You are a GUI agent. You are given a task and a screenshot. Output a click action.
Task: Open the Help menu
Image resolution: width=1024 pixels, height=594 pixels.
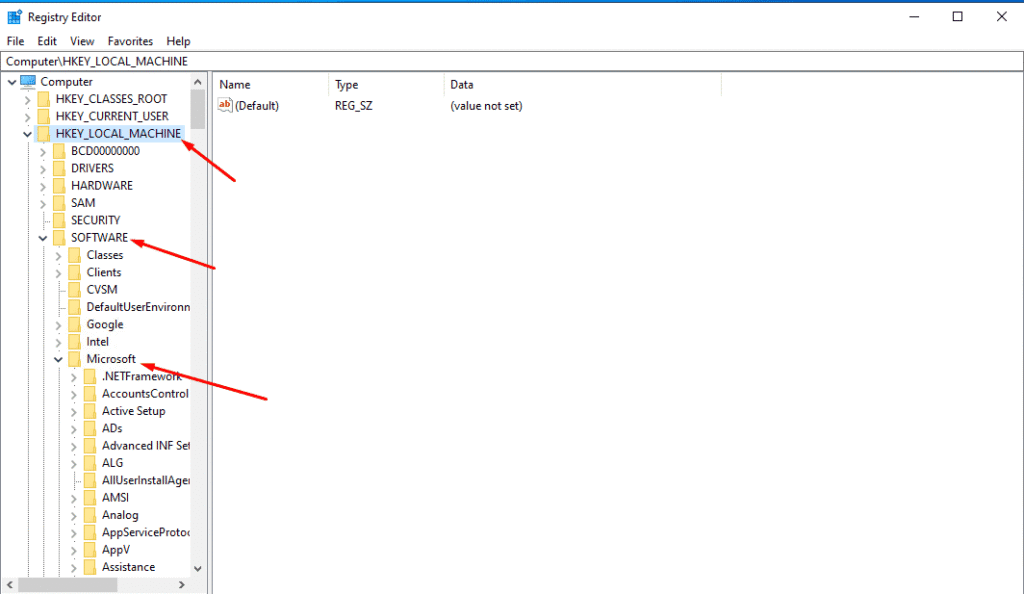pyautogui.click(x=178, y=41)
